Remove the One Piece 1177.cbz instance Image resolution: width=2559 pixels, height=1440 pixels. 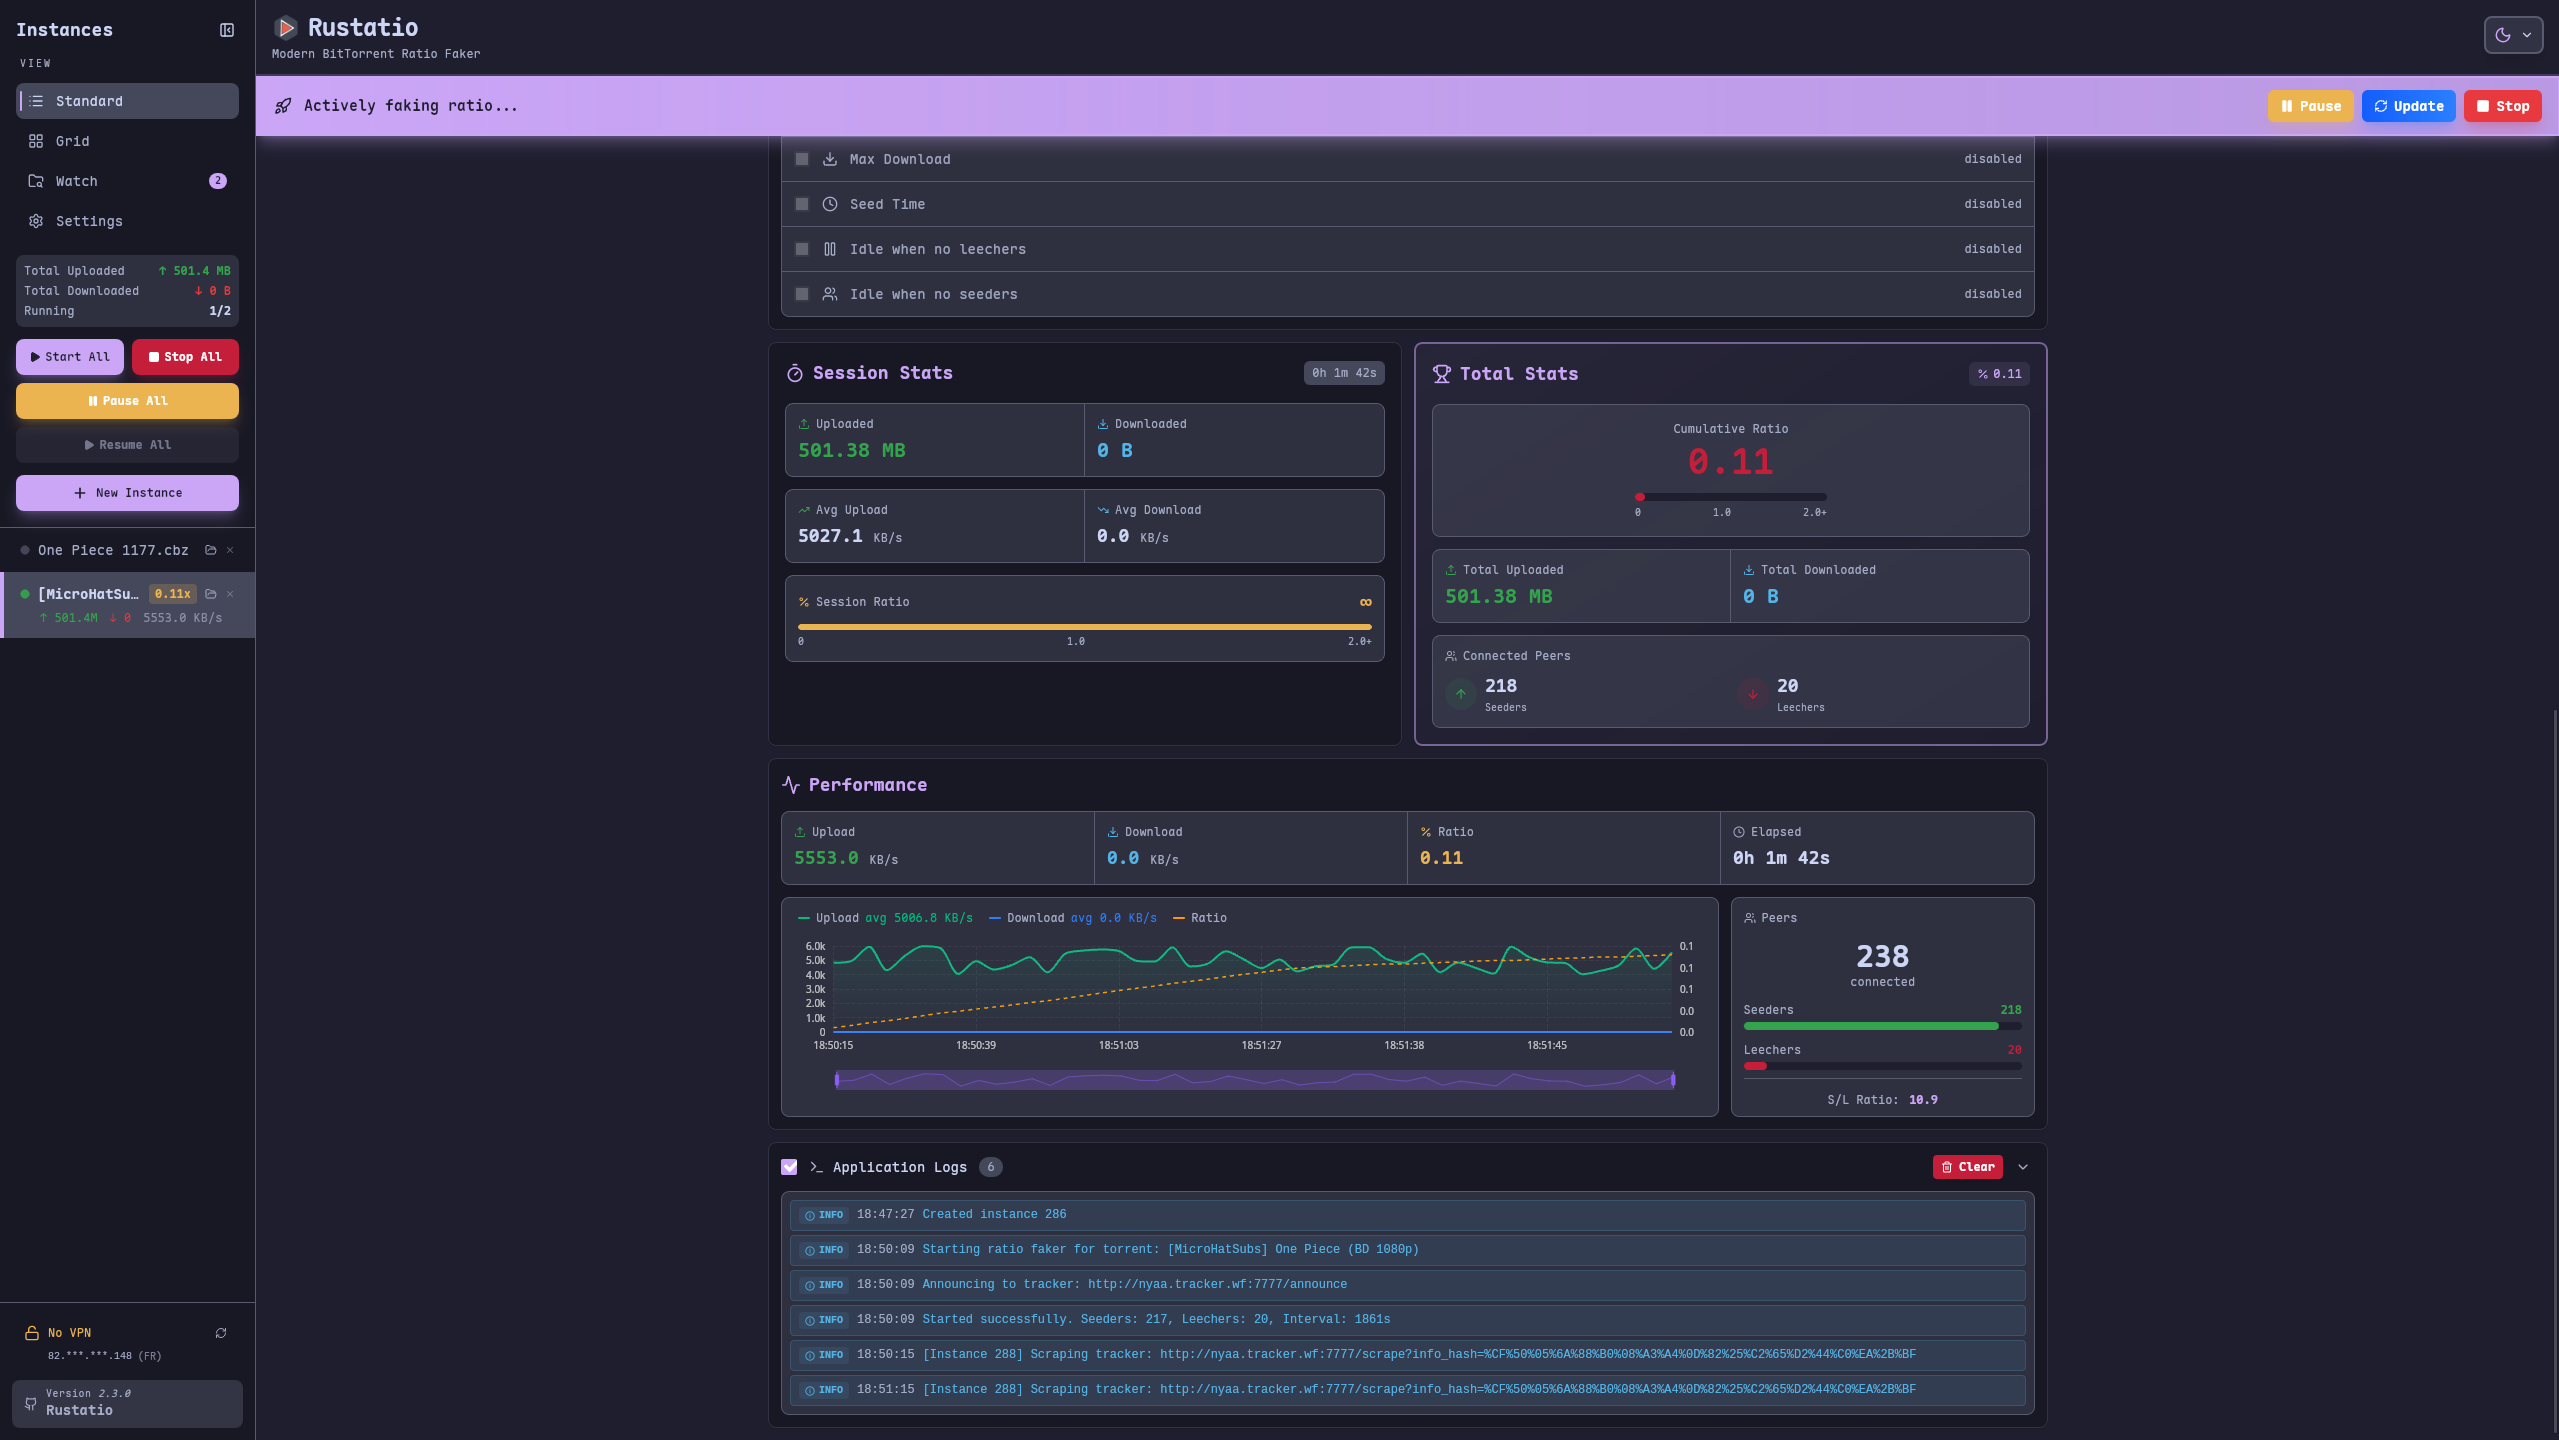point(229,550)
